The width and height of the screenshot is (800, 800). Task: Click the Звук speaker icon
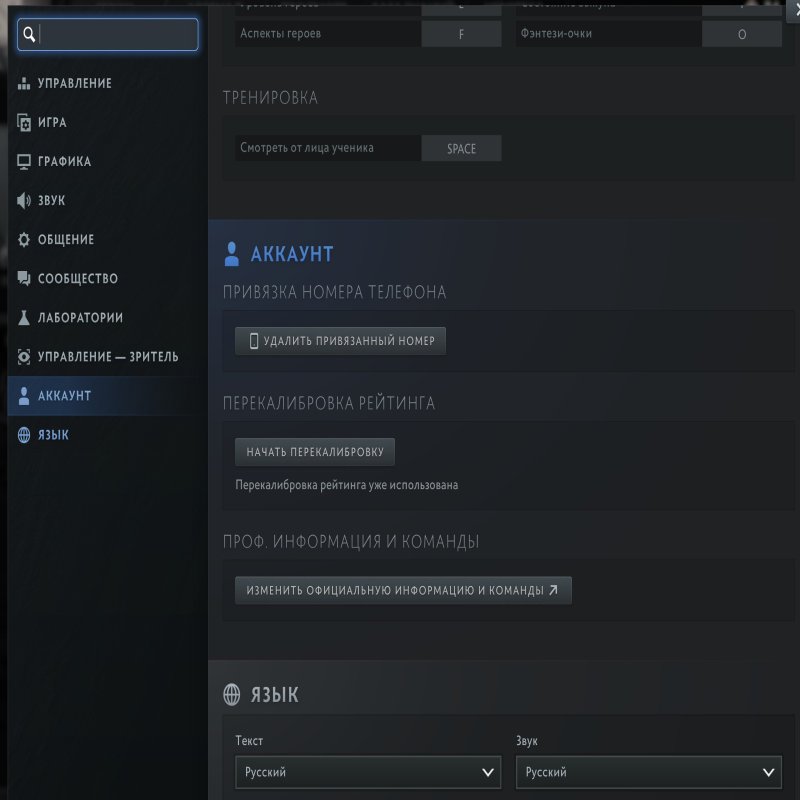[x=25, y=201]
